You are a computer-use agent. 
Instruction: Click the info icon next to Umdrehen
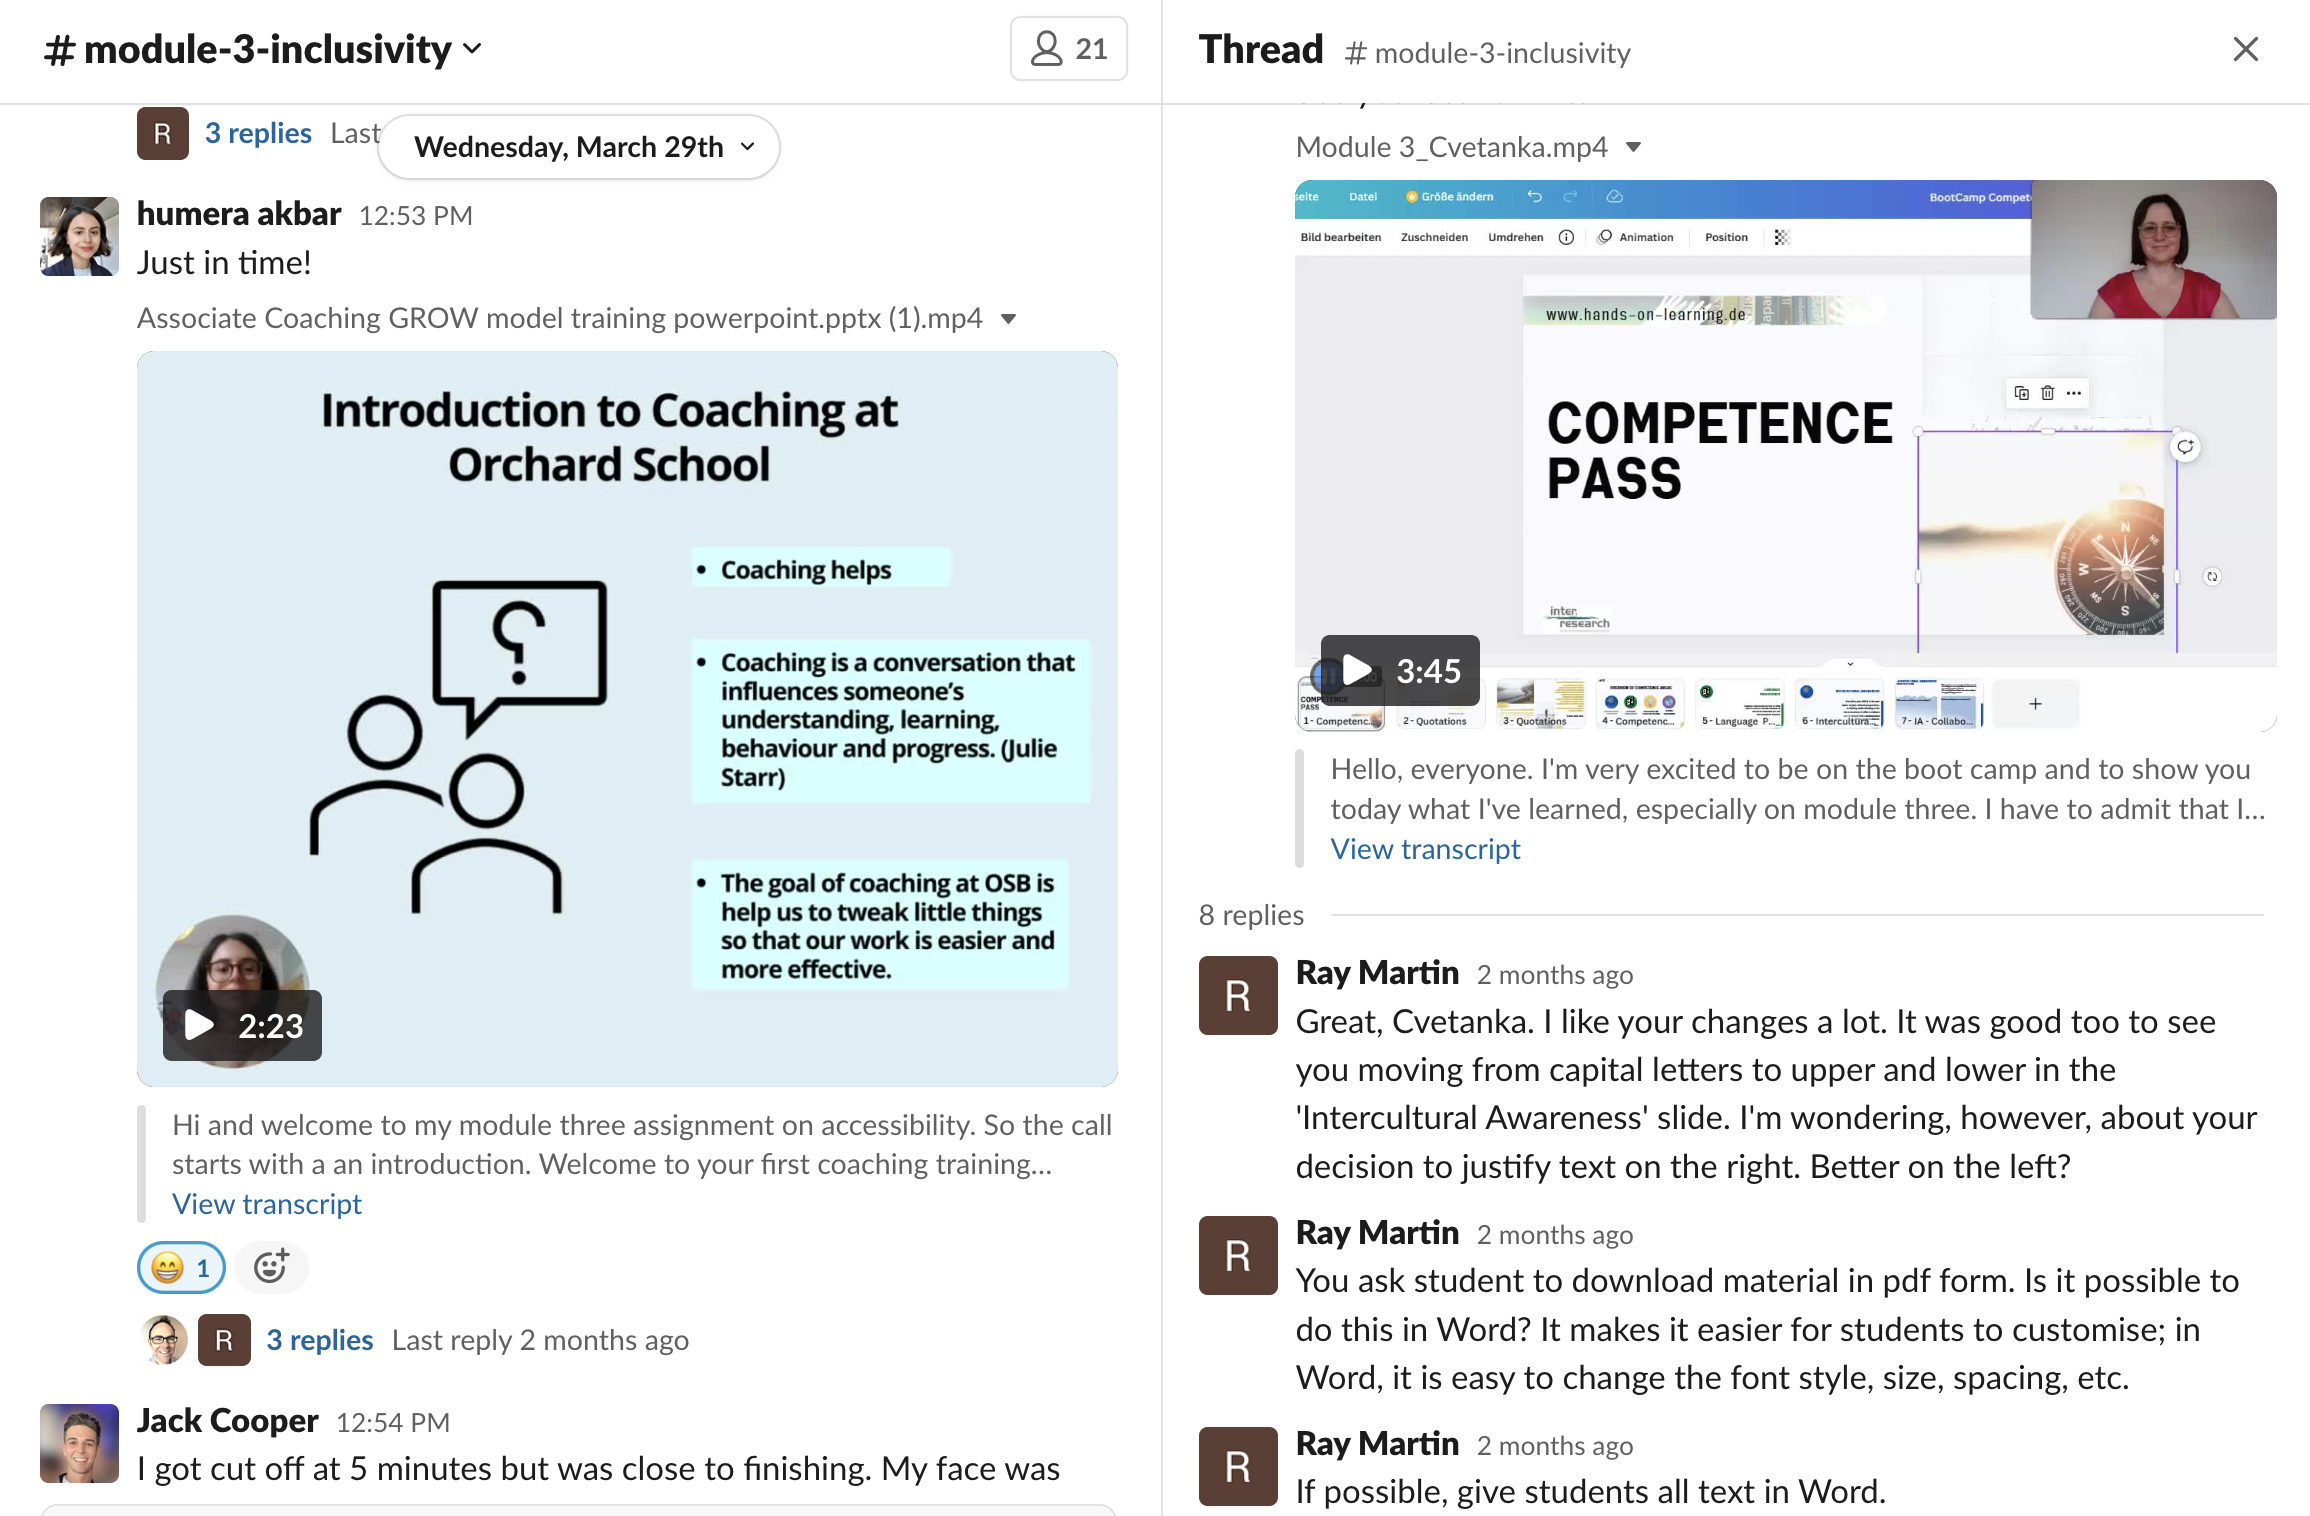click(1566, 237)
